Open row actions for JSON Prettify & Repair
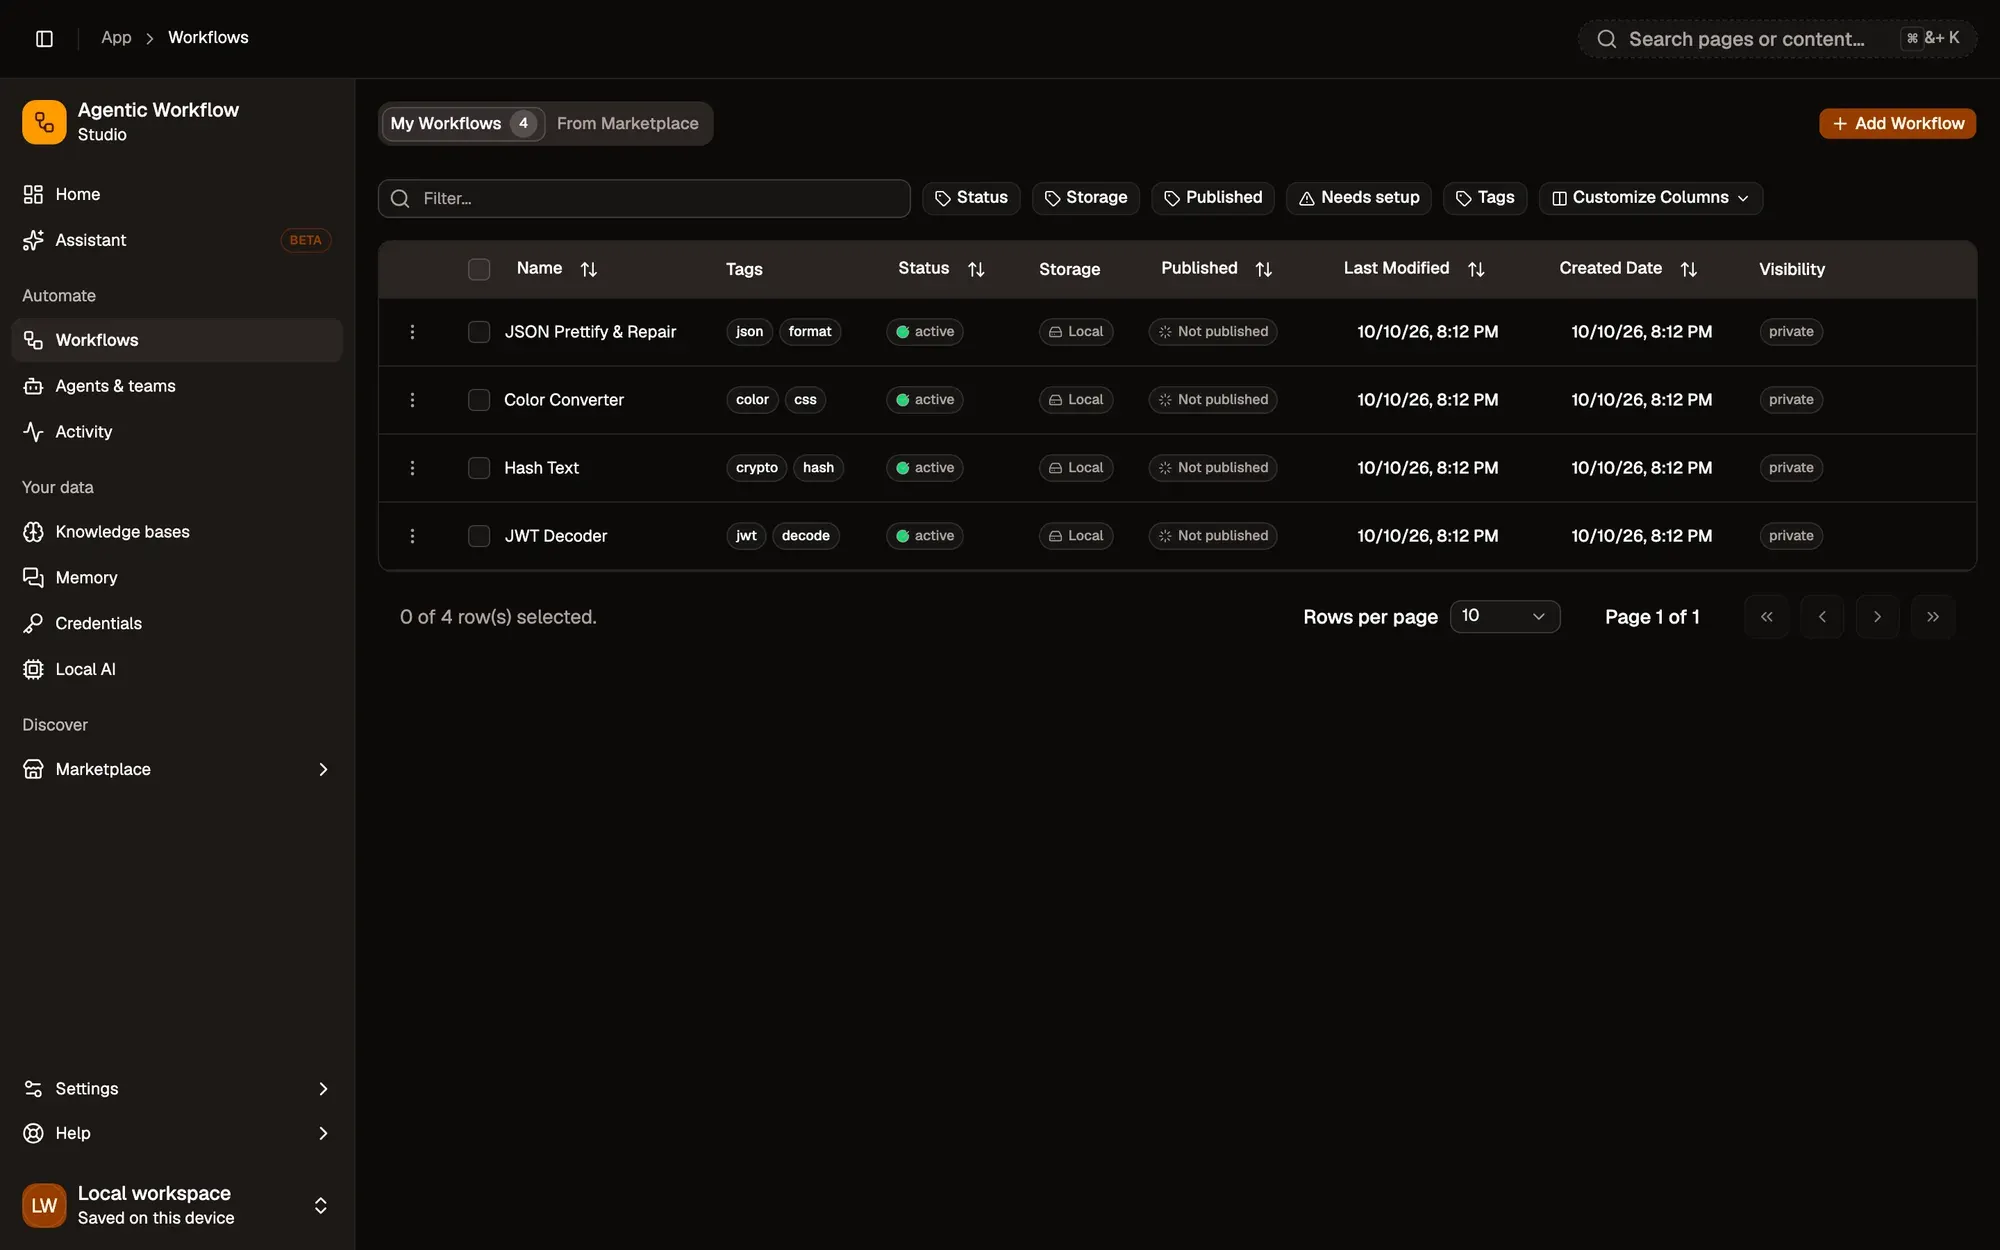 point(412,332)
